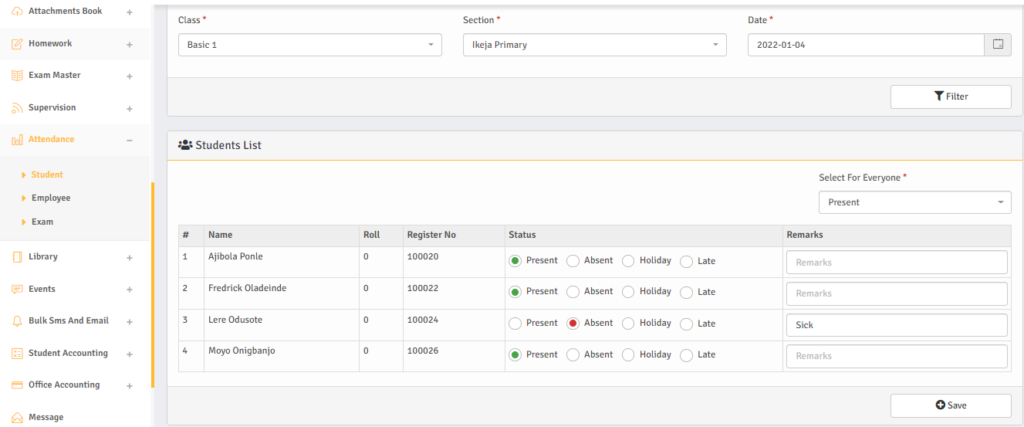Click the Filter button
1024x427 pixels.
pyautogui.click(x=950, y=96)
